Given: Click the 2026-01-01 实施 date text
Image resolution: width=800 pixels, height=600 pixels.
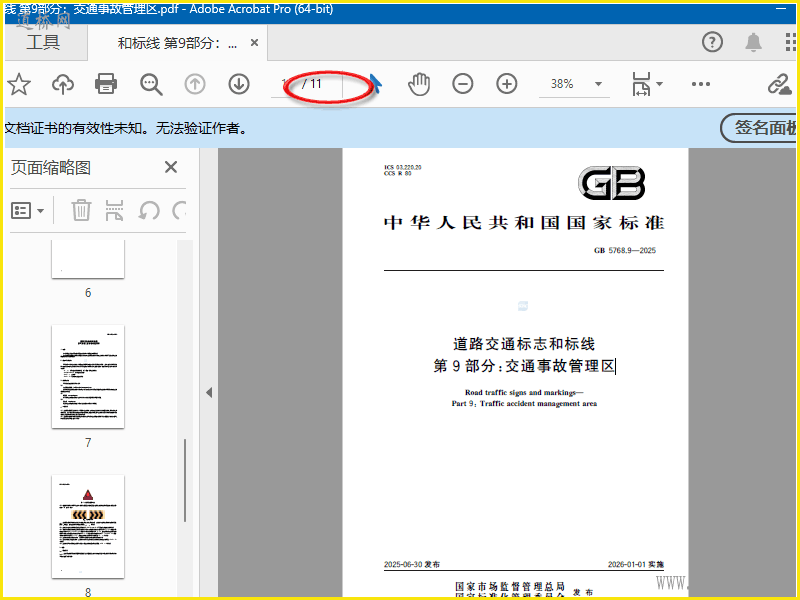Looking at the screenshot, I should point(636,564).
